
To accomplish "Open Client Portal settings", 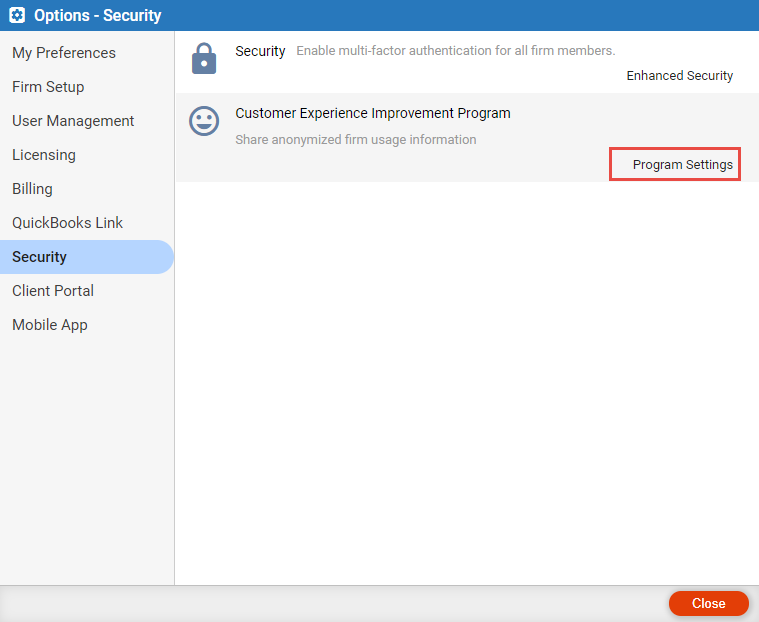I will tap(53, 291).
